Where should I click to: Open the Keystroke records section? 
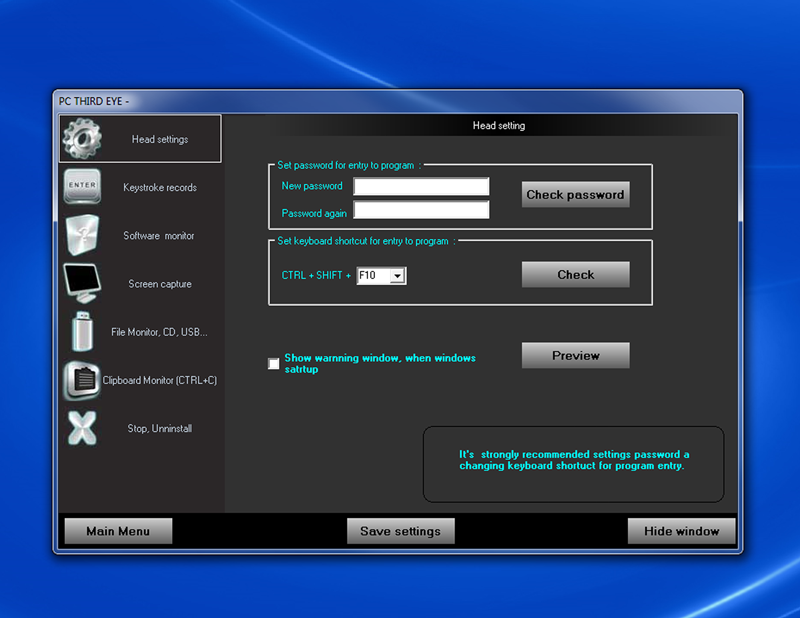click(140, 187)
